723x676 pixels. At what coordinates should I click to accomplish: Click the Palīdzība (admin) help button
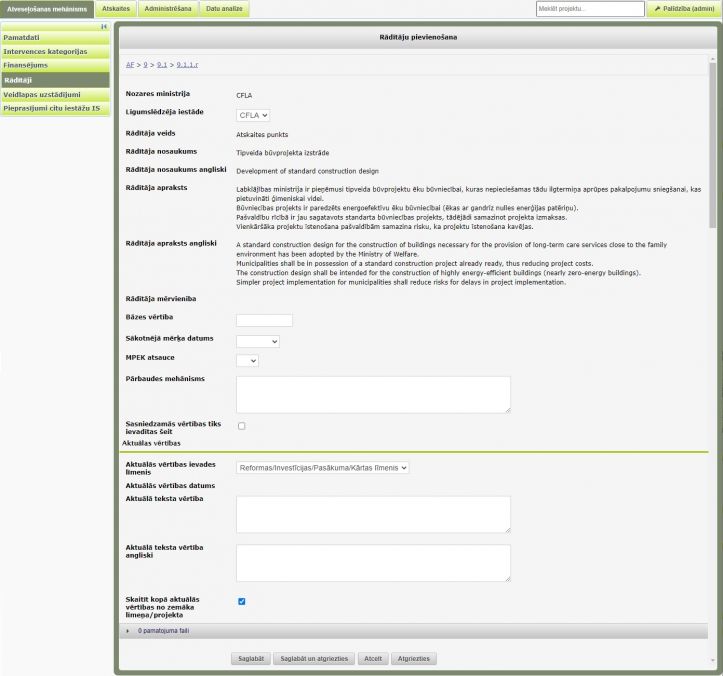684,9
